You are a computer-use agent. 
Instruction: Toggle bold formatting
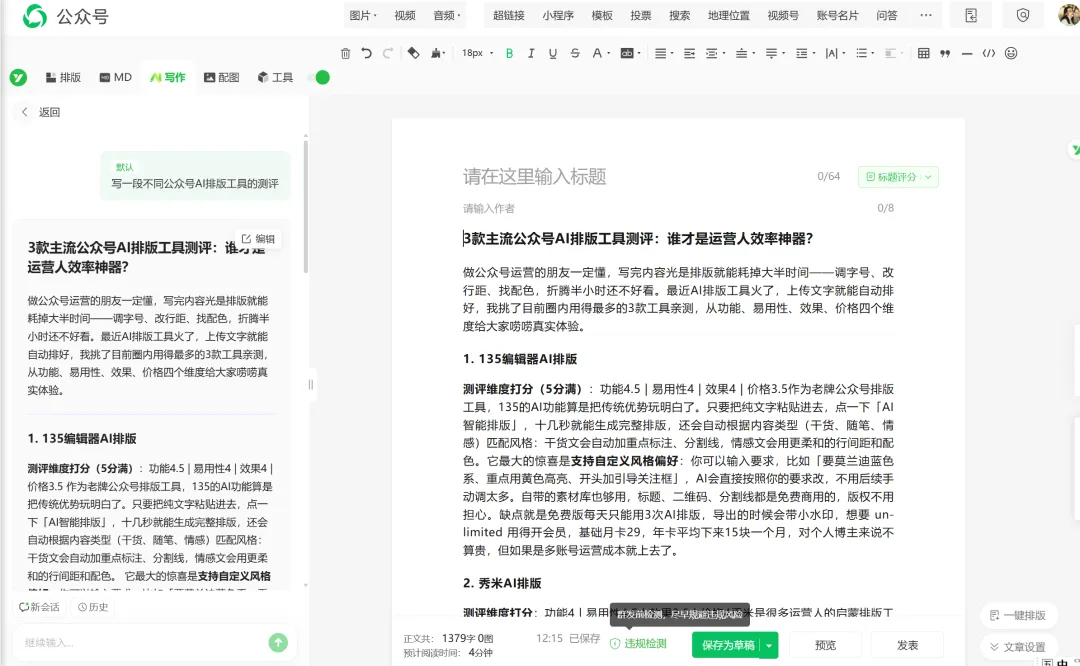click(510, 53)
